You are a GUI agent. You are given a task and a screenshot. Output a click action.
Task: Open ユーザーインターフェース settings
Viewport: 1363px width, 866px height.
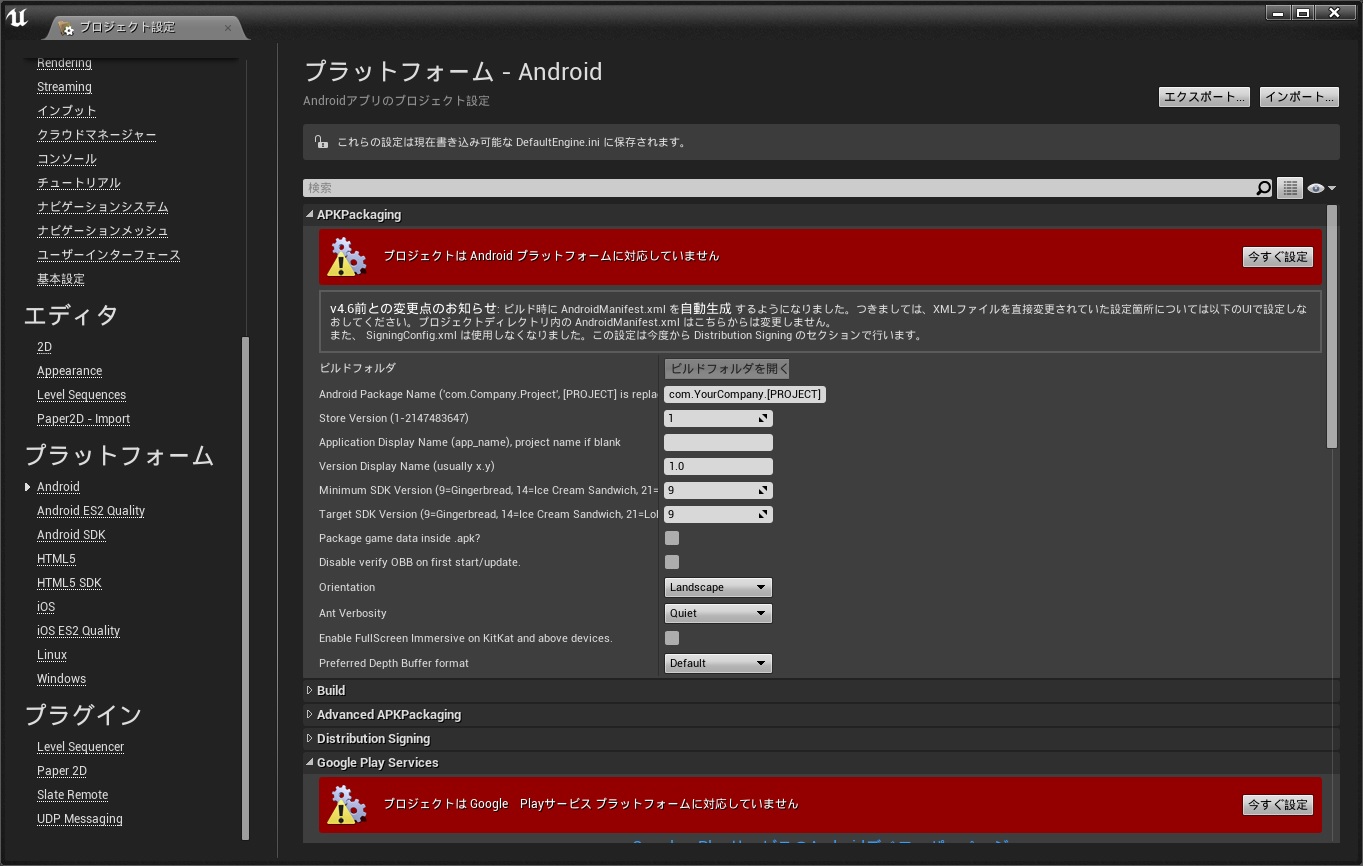pos(109,255)
